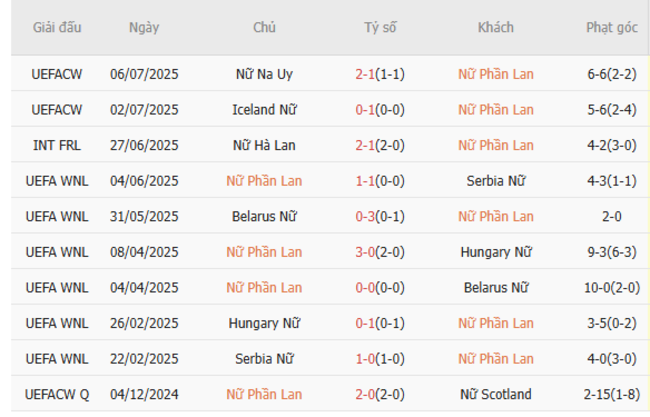Click the 2-1(1-1) score on 06/07/2025

[x=379, y=74]
